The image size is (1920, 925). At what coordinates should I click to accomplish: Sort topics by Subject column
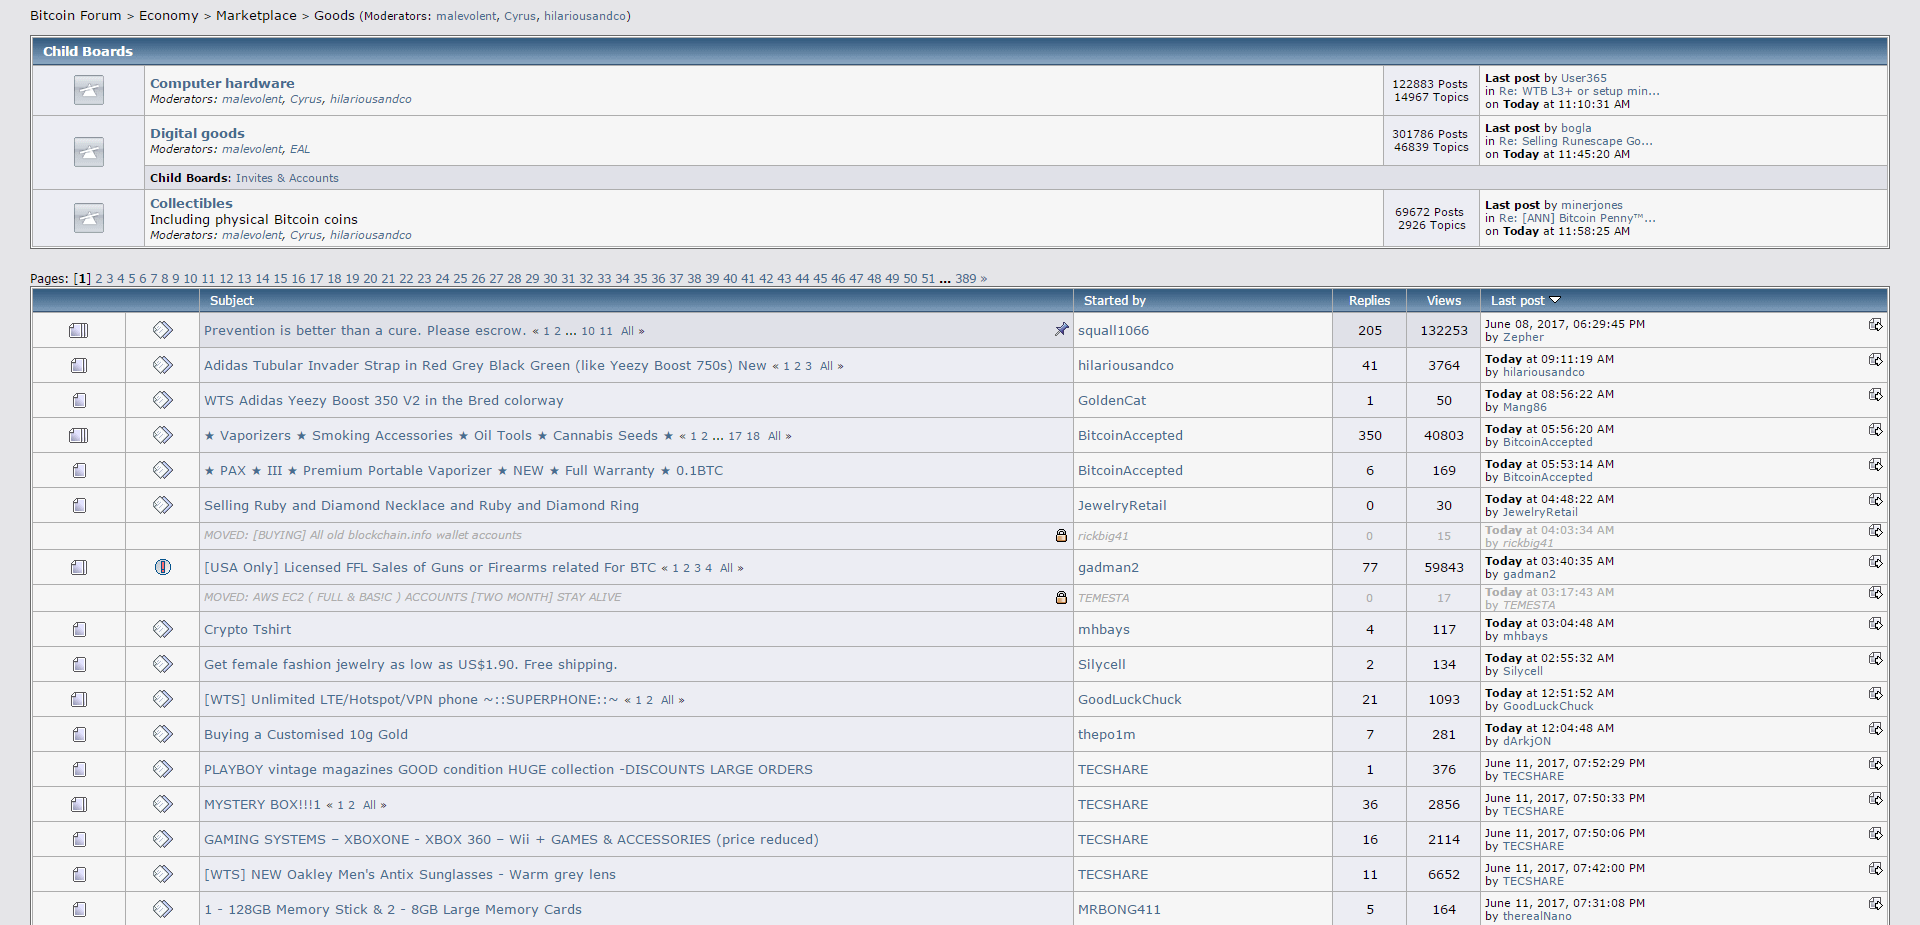(231, 300)
